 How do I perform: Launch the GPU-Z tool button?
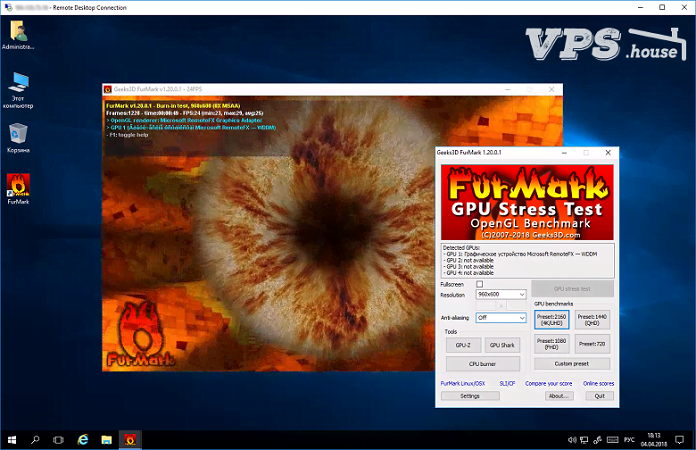click(x=461, y=345)
